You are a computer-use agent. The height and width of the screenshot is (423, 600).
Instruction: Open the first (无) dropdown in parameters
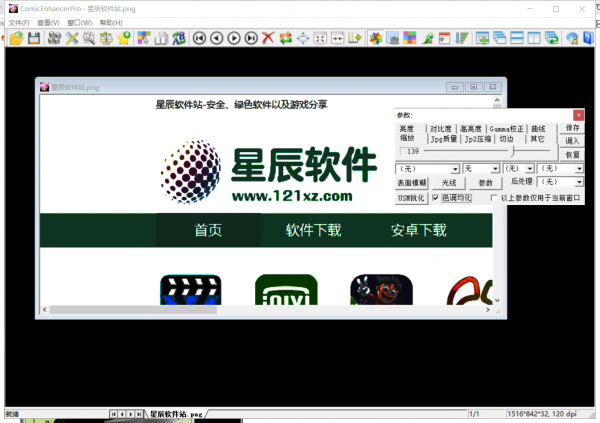[x=455, y=169]
